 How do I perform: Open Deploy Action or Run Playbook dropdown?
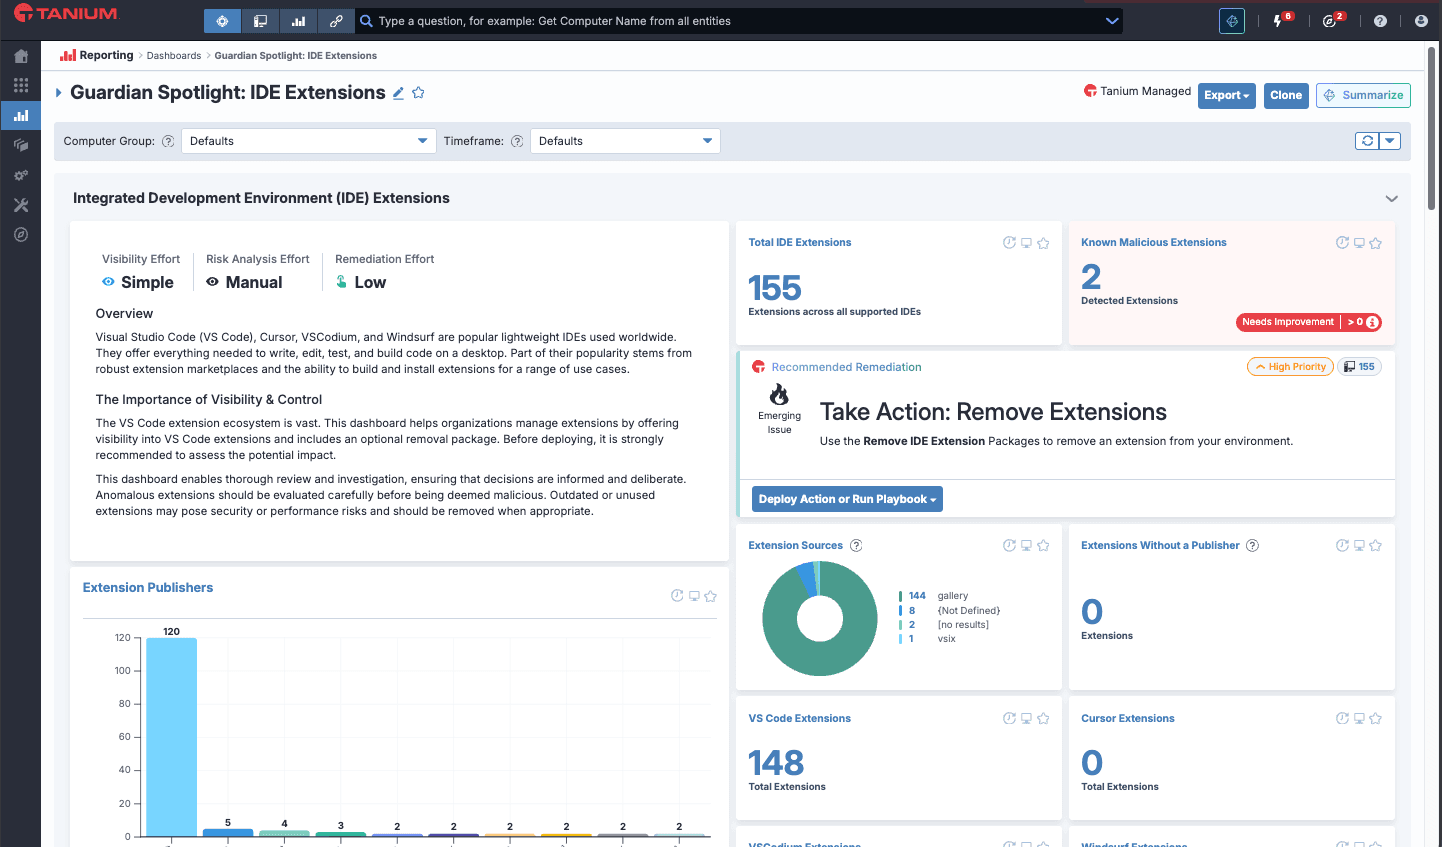tap(847, 499)
